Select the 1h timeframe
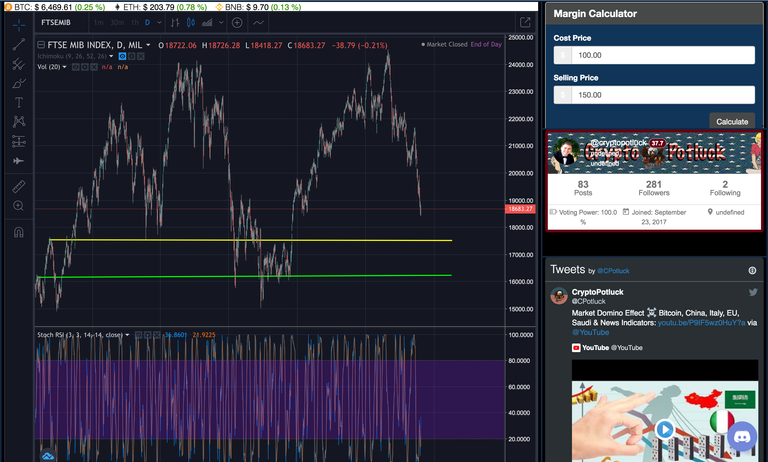768x462 pixels. click(134, 22)
